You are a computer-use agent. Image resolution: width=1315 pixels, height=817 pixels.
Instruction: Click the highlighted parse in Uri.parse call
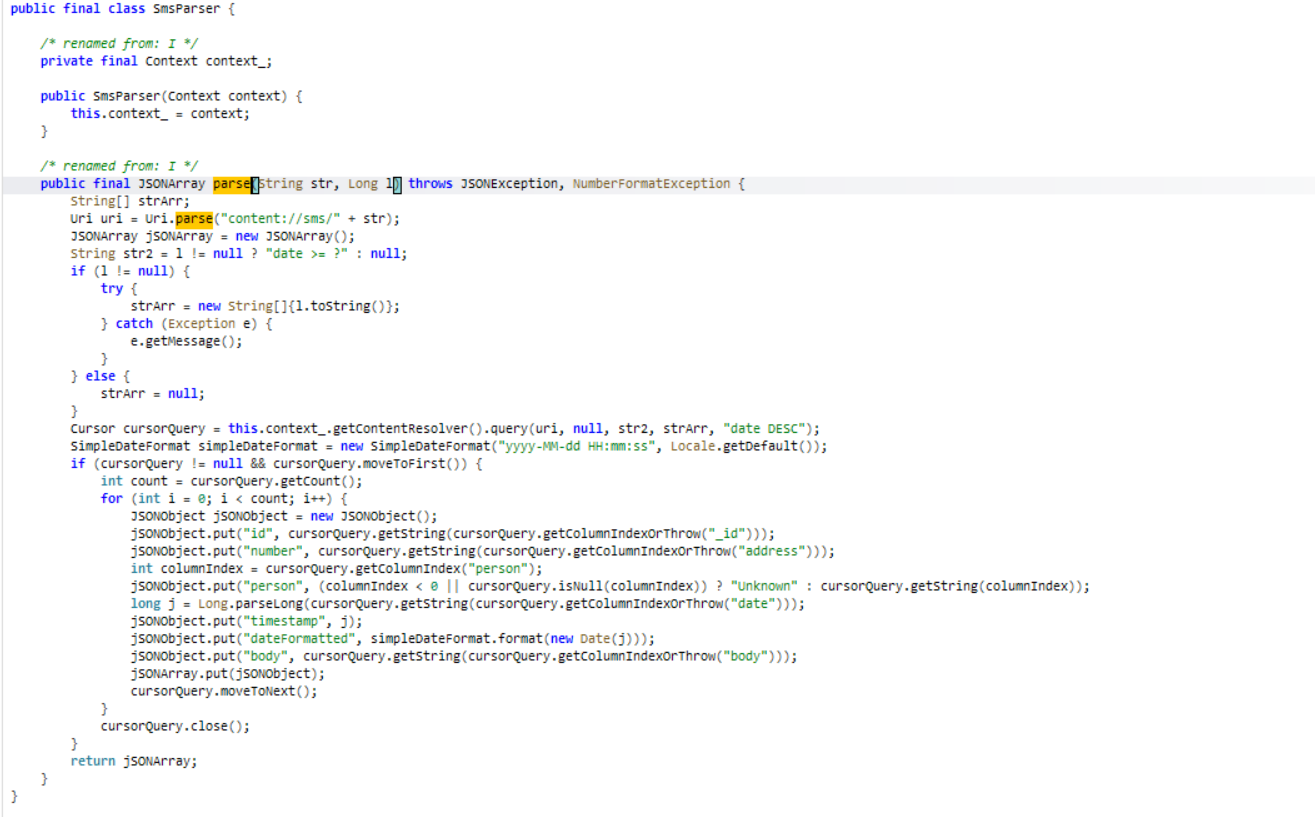point(194,219)
